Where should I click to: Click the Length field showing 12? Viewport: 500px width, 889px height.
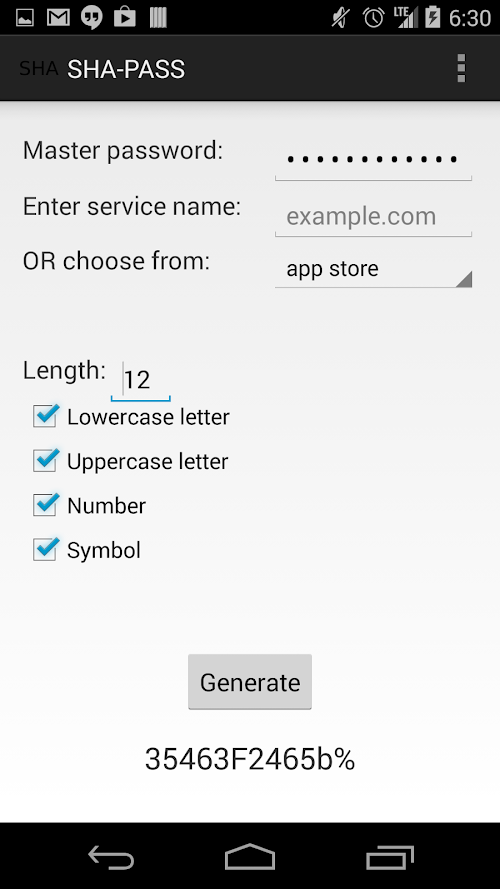[x=141, y=380]
